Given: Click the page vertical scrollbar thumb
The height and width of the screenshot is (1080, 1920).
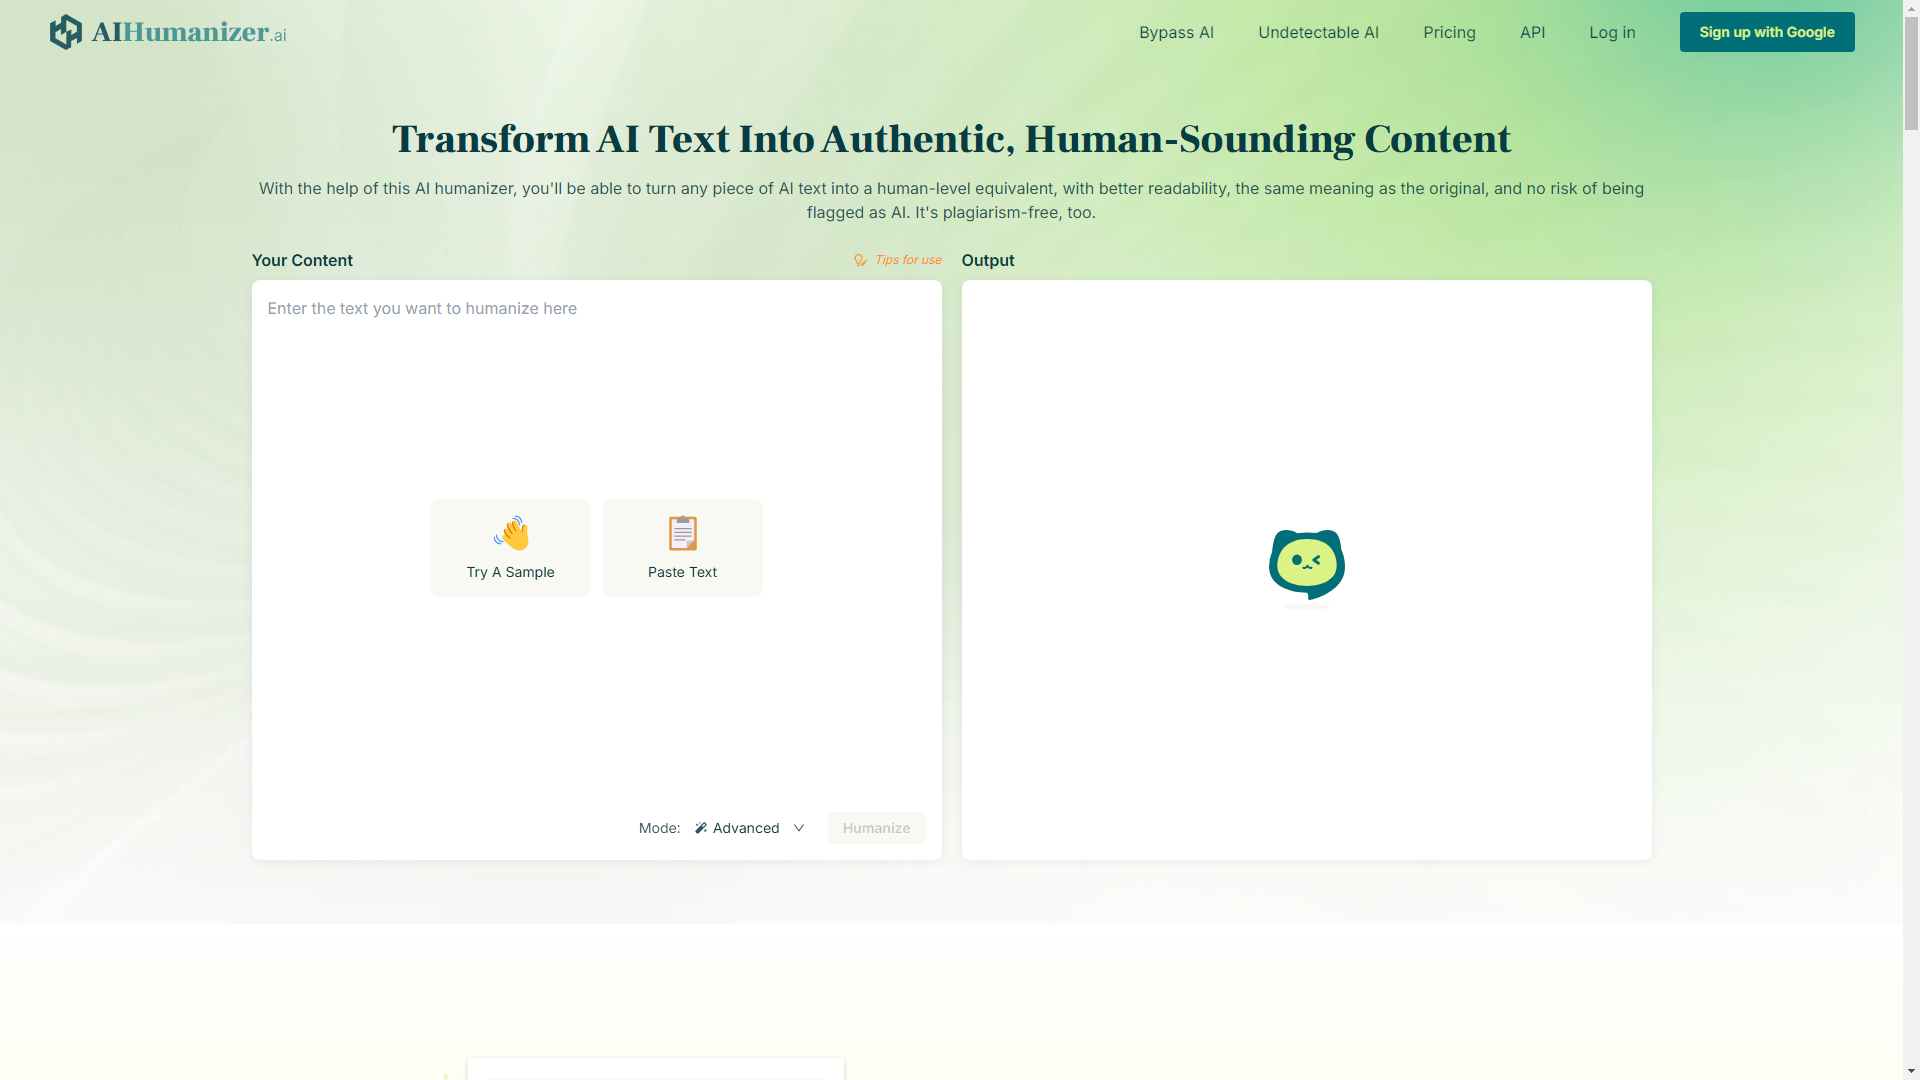Looking at the screenshot, I should click(x=1911, y=75).
